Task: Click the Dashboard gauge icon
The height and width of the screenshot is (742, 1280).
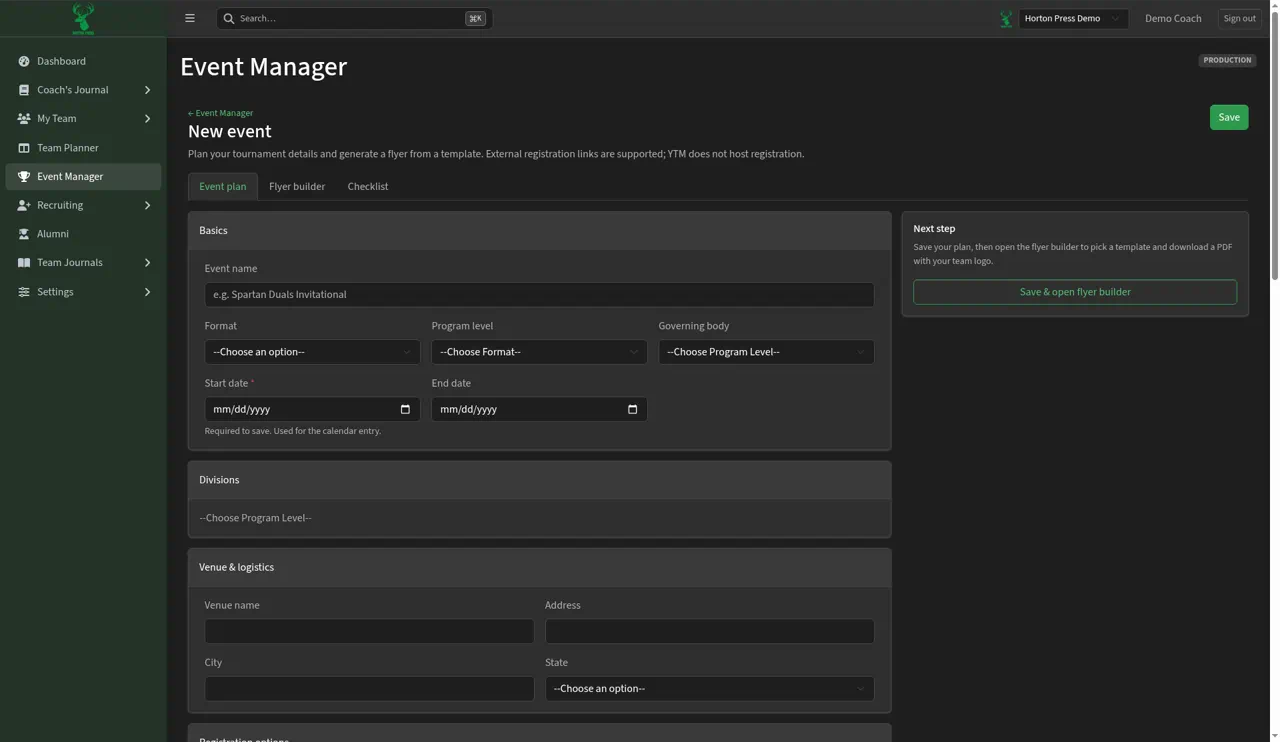Action: pyautogui.click(x=24, y=61)
